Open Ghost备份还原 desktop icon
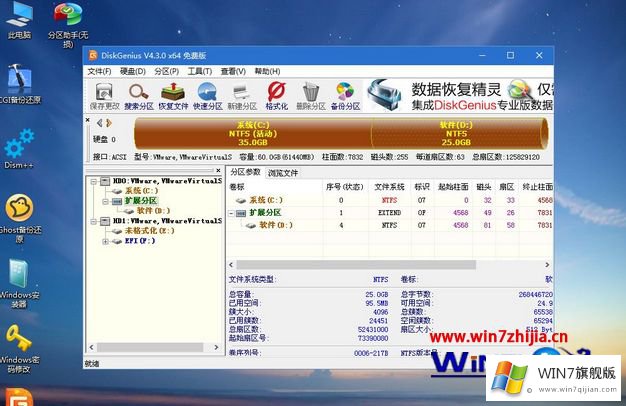 (x=19, y=218)
